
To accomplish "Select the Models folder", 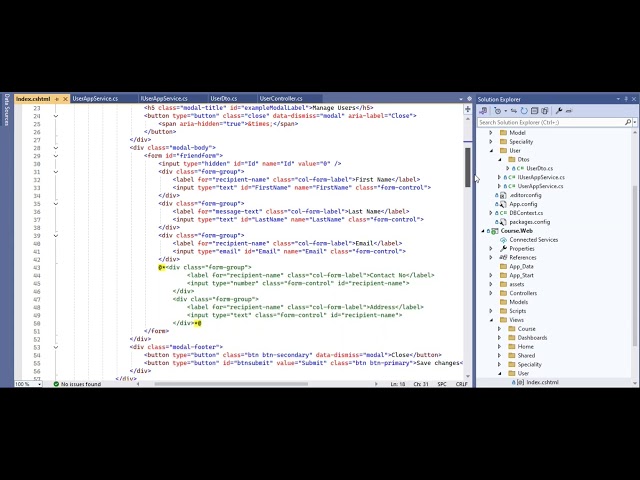I will click(518, 302).
